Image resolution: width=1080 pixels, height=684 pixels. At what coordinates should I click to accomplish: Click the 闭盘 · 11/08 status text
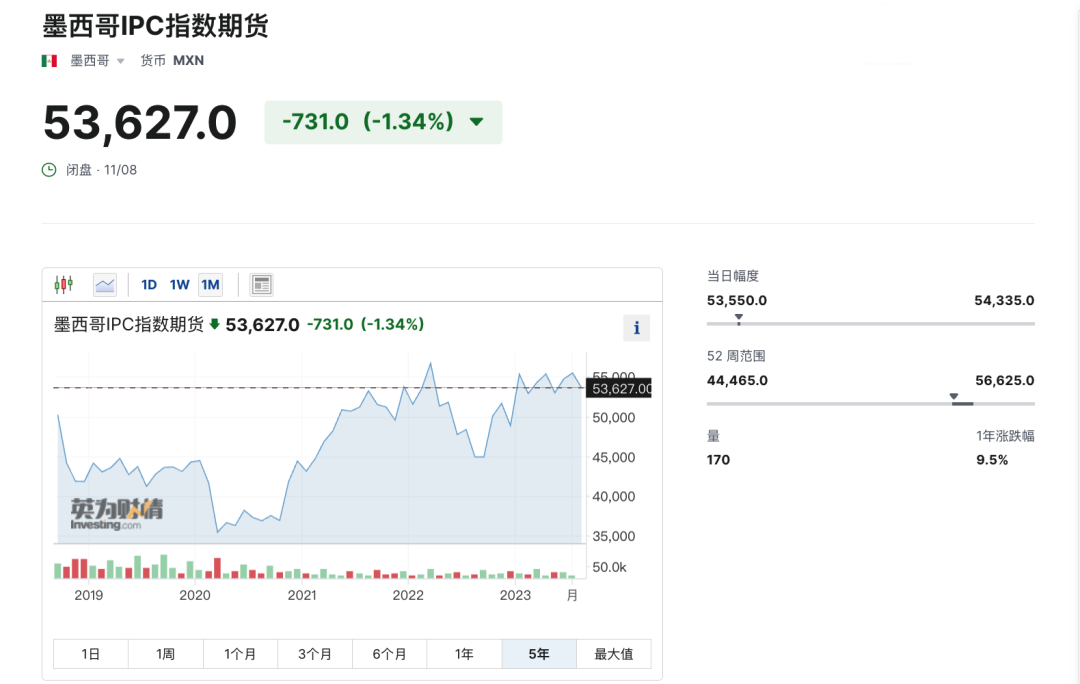(x=101, y=169)
